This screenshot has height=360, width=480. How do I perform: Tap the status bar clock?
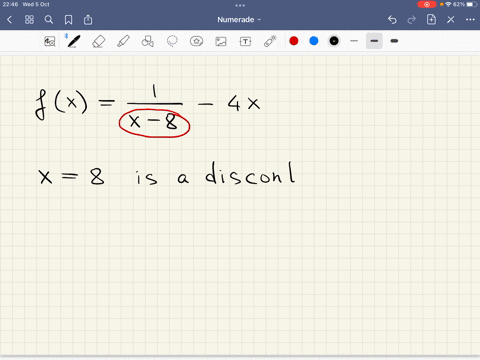point(10,4)
